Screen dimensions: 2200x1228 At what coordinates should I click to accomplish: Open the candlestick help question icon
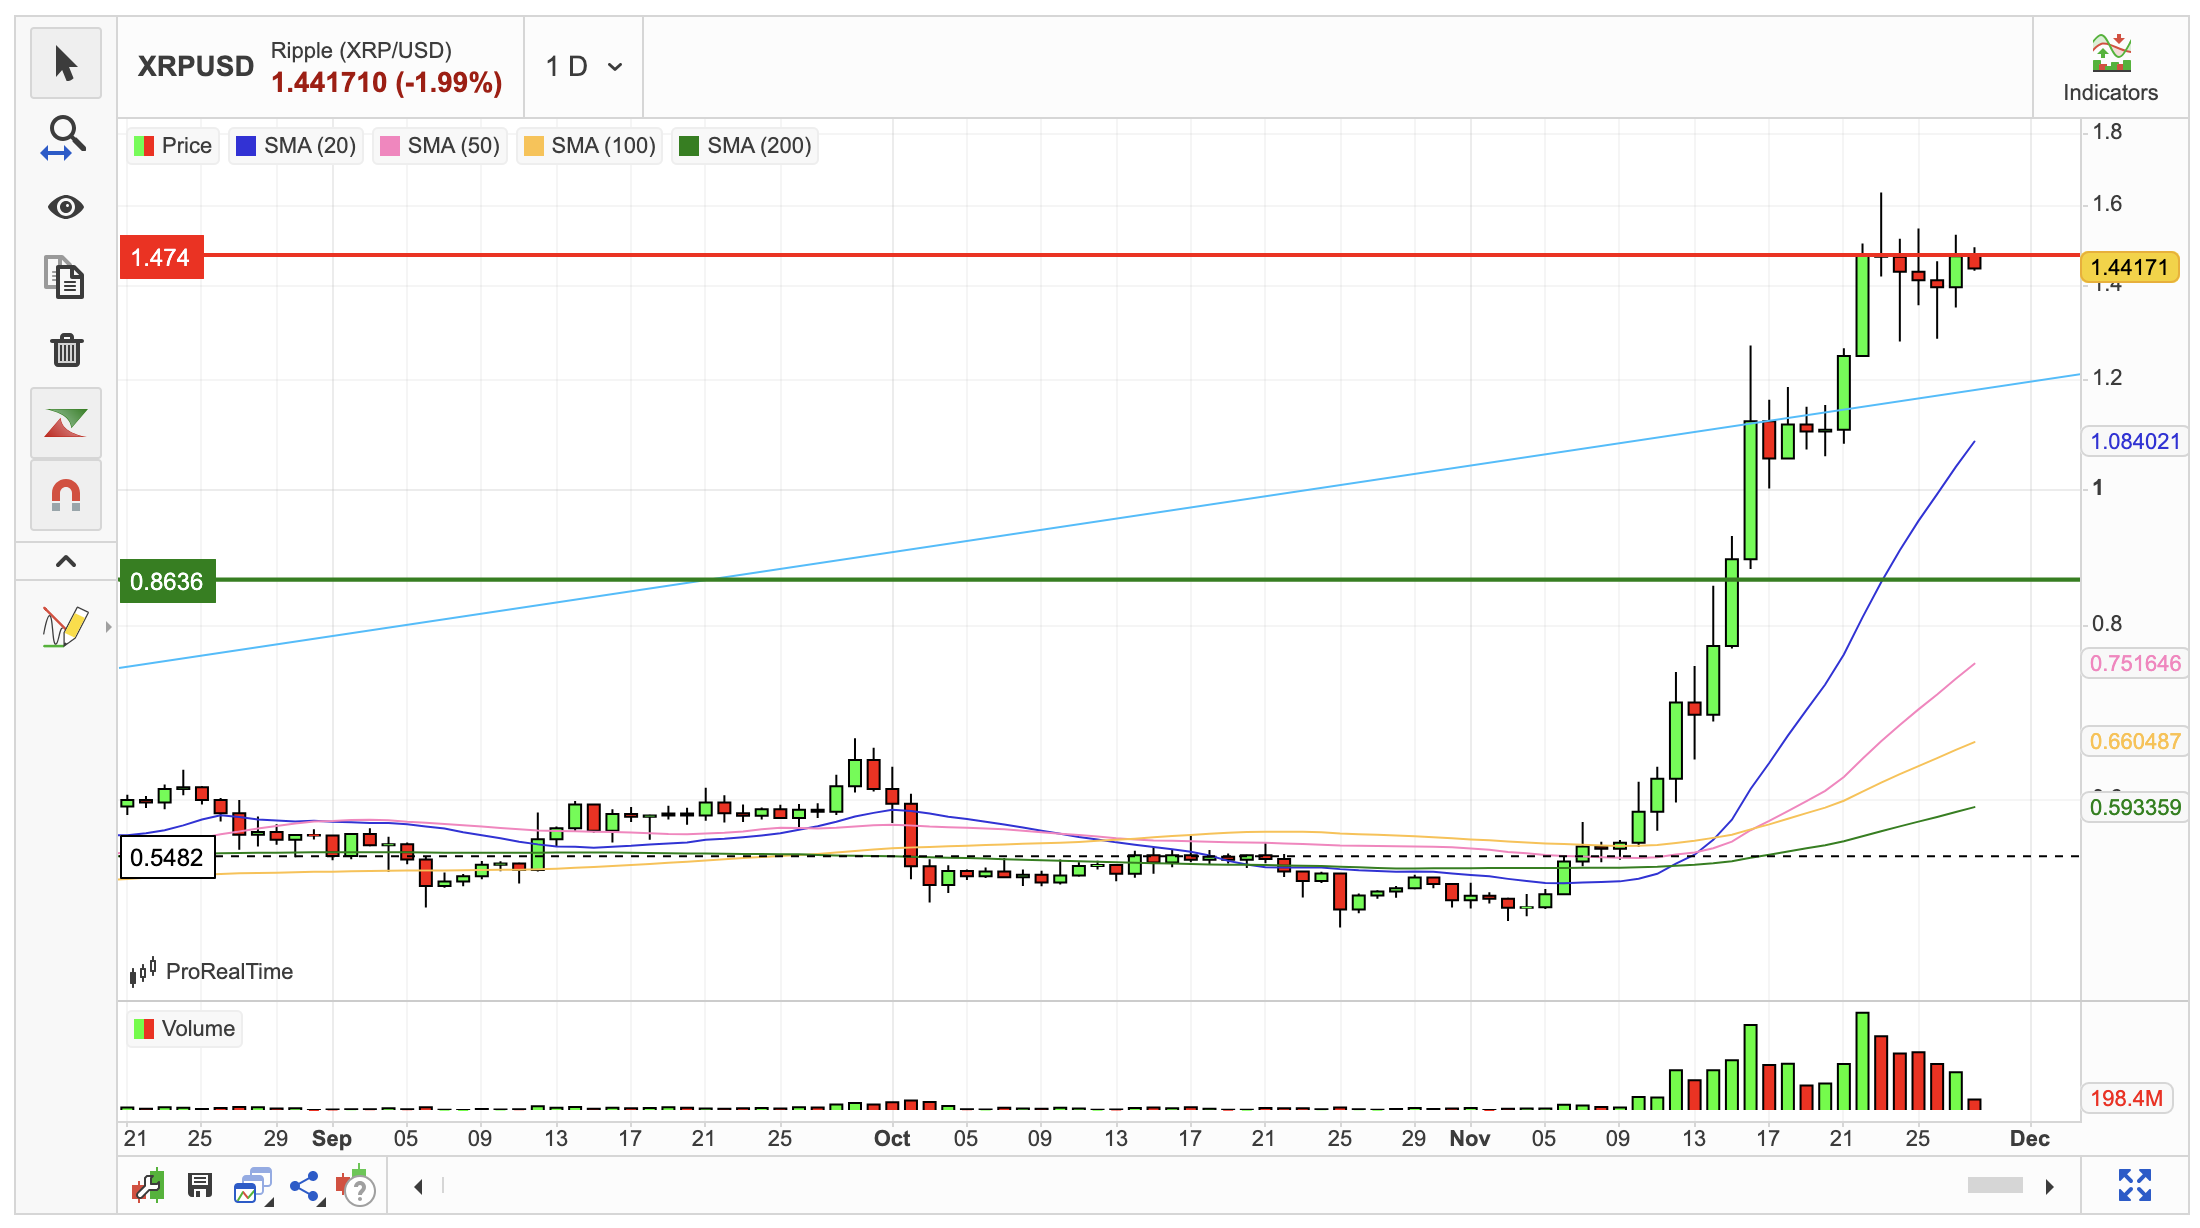pyautogui.click(x=356, y=1186)
